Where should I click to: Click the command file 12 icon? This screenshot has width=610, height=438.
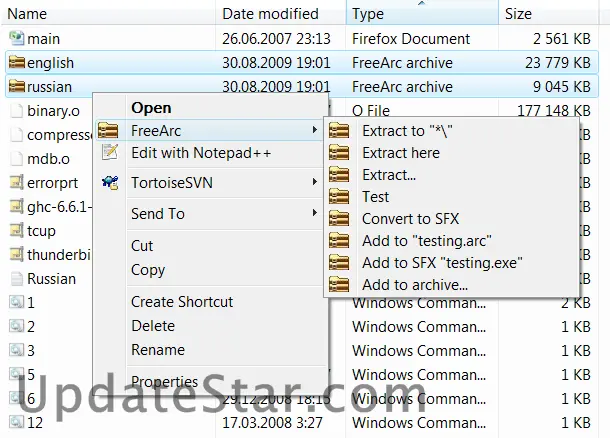[x=16, y=422]
